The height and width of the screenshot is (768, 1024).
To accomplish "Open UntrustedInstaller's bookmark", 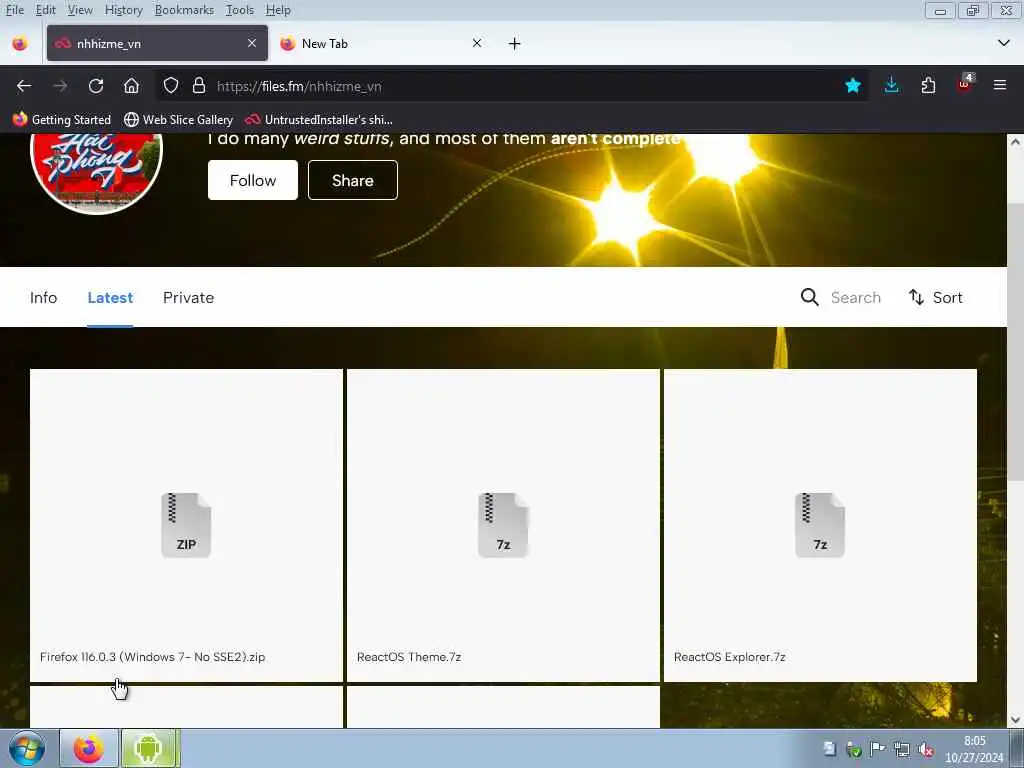I will (x=319, y=120).
